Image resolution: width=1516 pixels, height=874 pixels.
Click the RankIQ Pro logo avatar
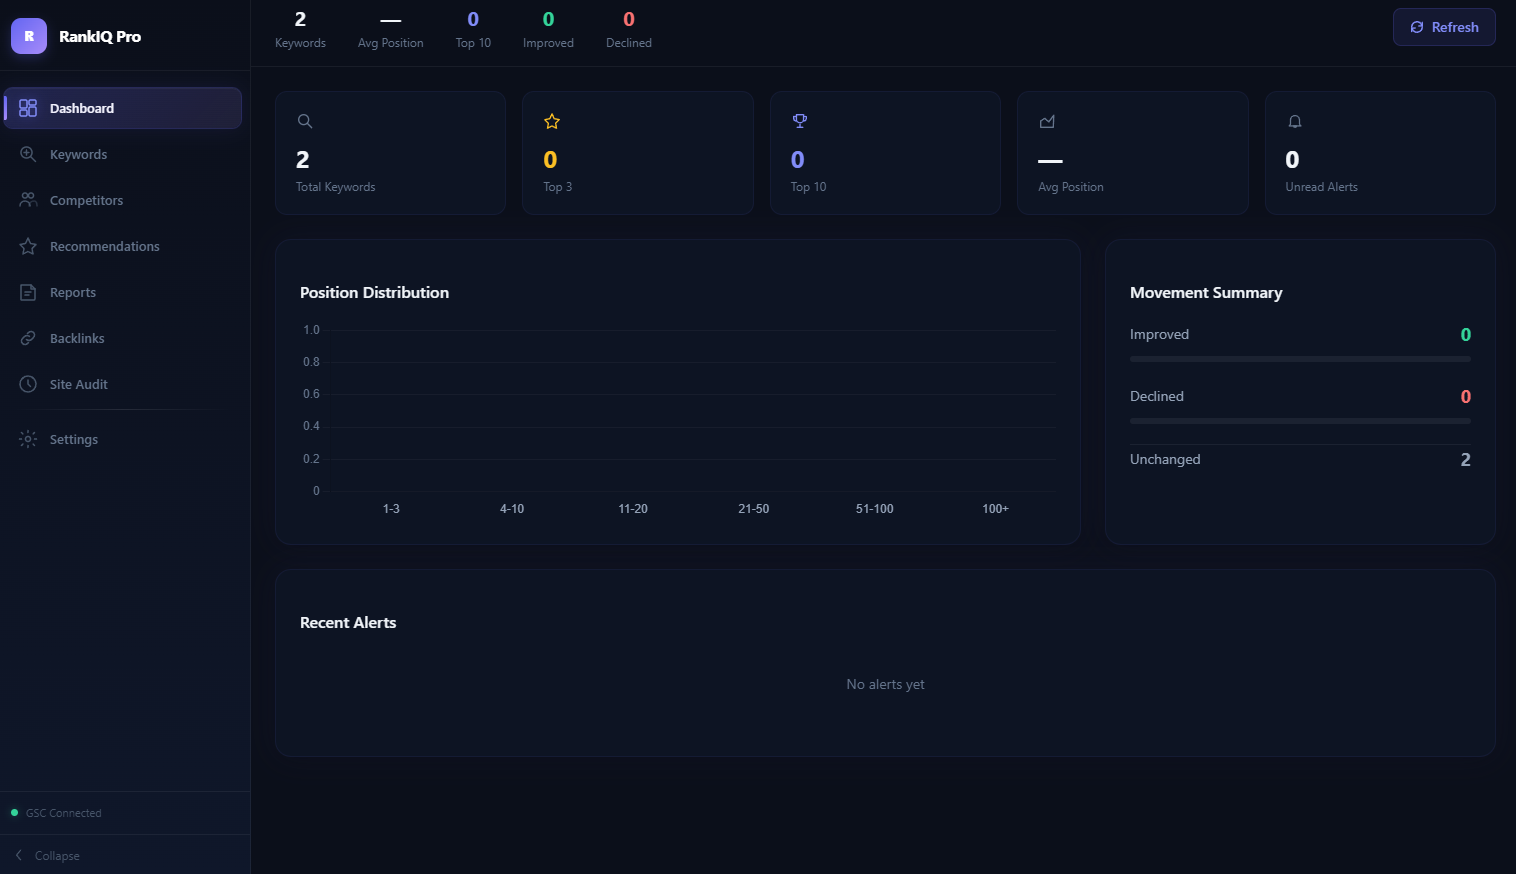[x=28, y=35]
